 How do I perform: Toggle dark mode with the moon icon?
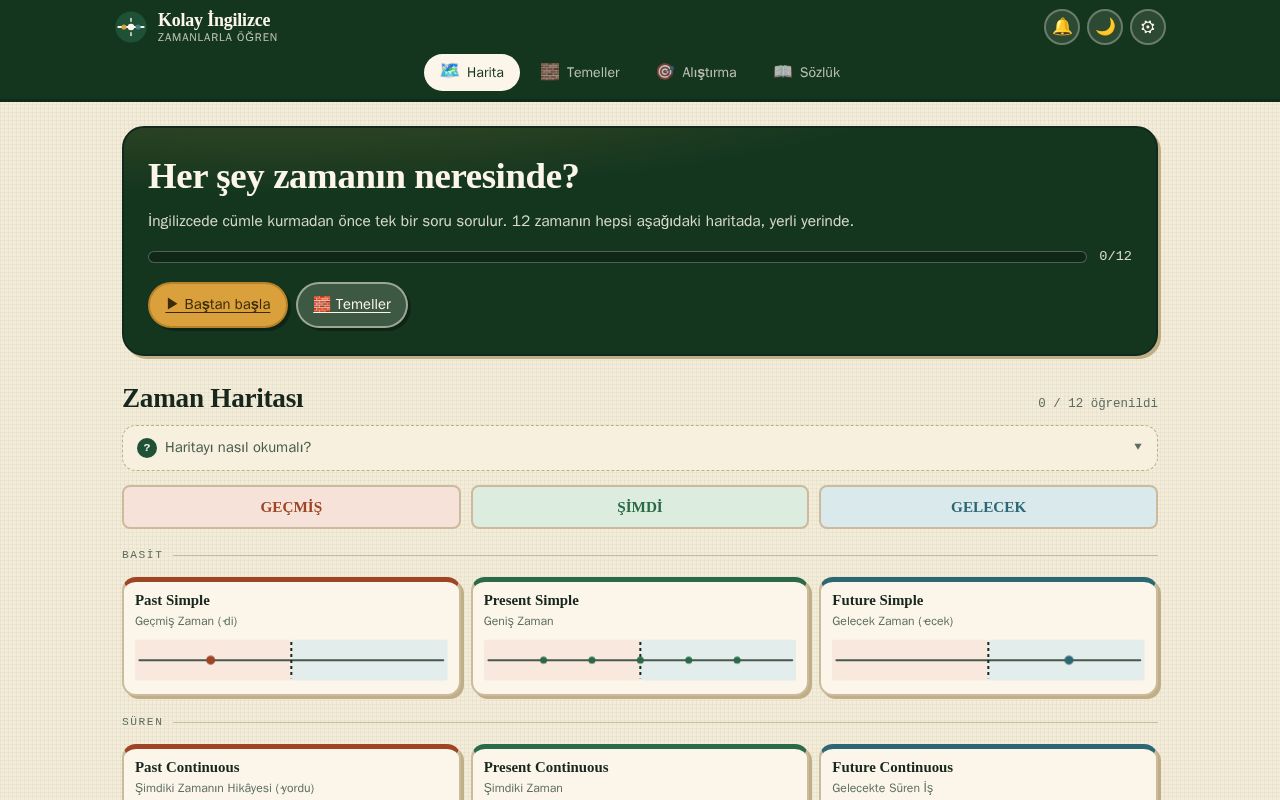[x=1105, y=27]
